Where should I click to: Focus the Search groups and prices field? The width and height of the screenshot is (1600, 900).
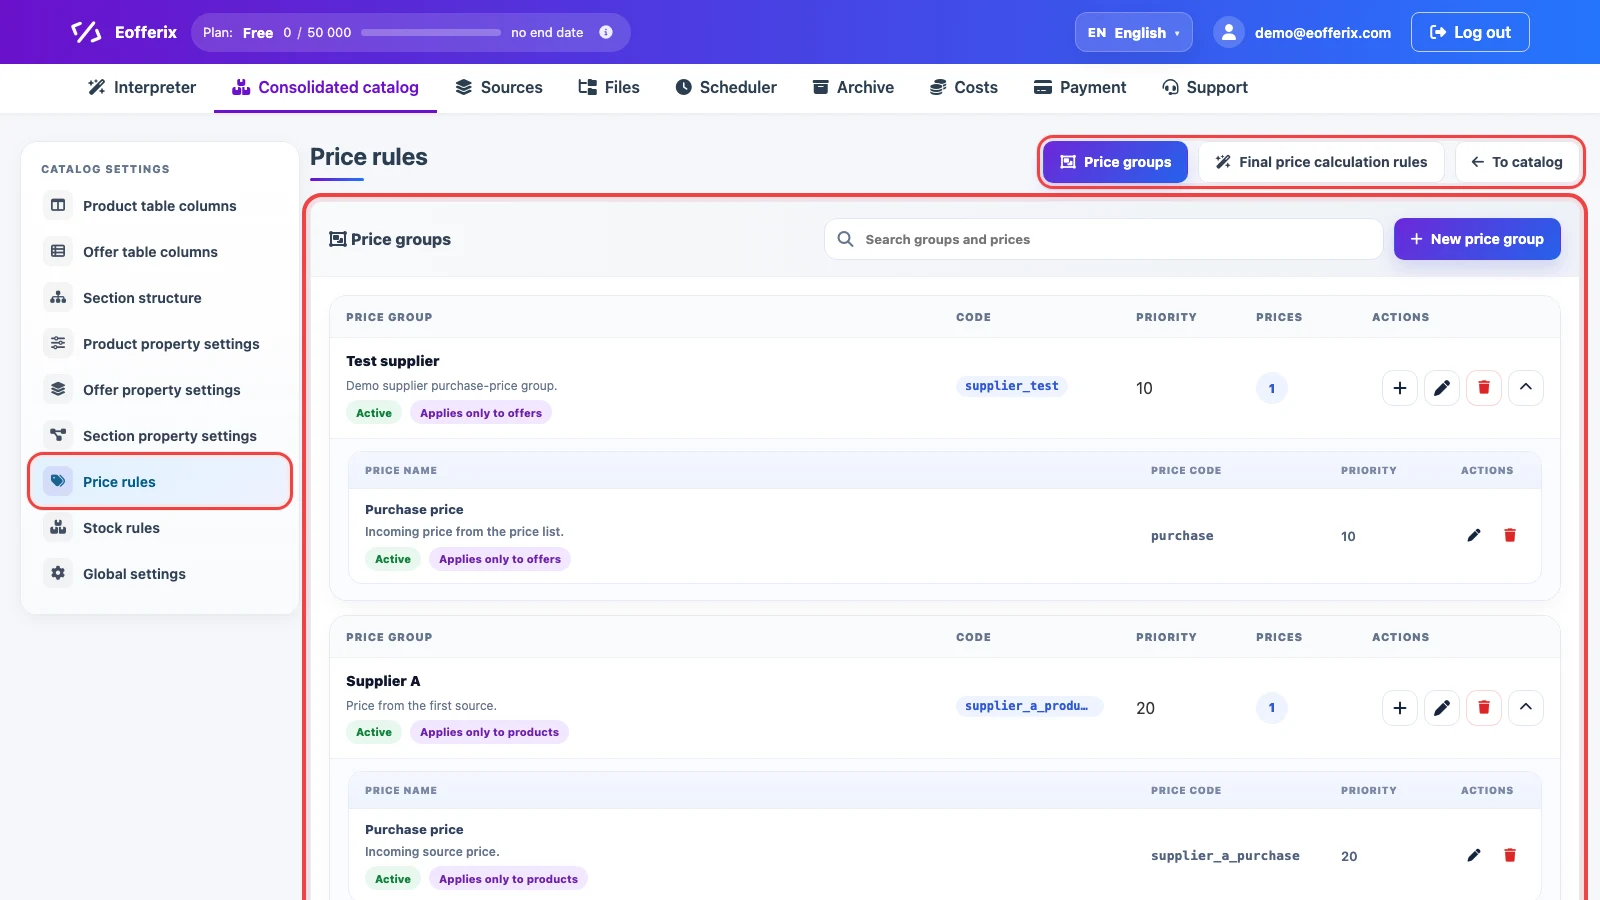(1103, 239)
